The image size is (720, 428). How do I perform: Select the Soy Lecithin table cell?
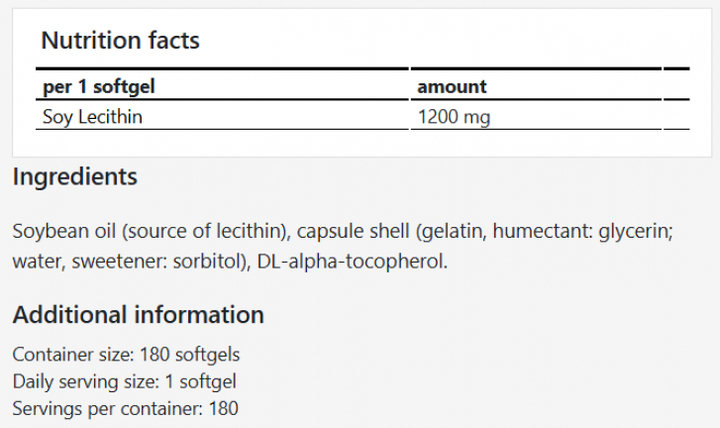[x=93, y=117]
